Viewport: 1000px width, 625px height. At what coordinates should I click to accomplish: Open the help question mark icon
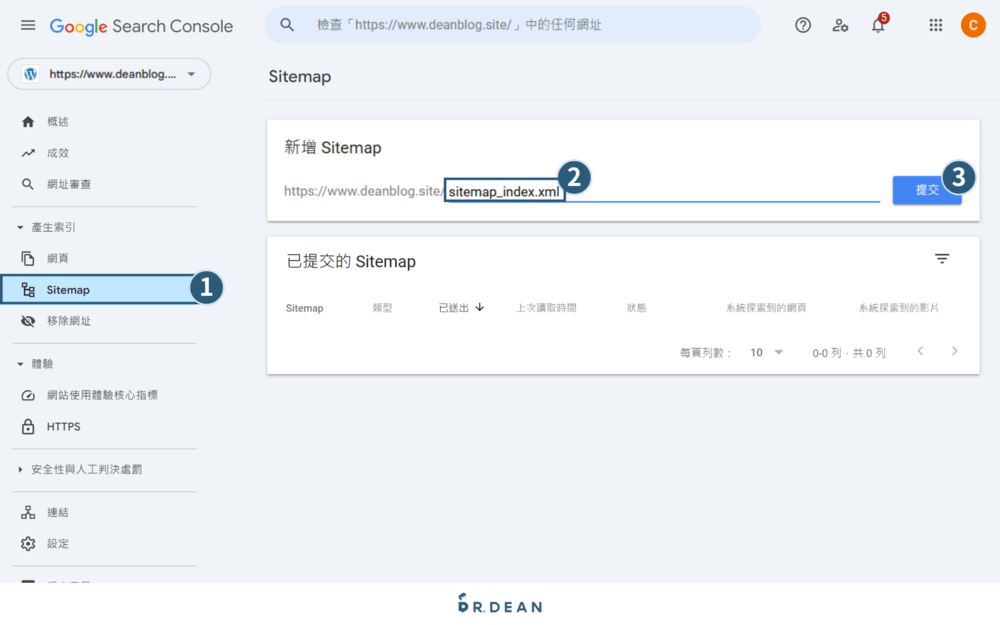click(x=803, y=25)
